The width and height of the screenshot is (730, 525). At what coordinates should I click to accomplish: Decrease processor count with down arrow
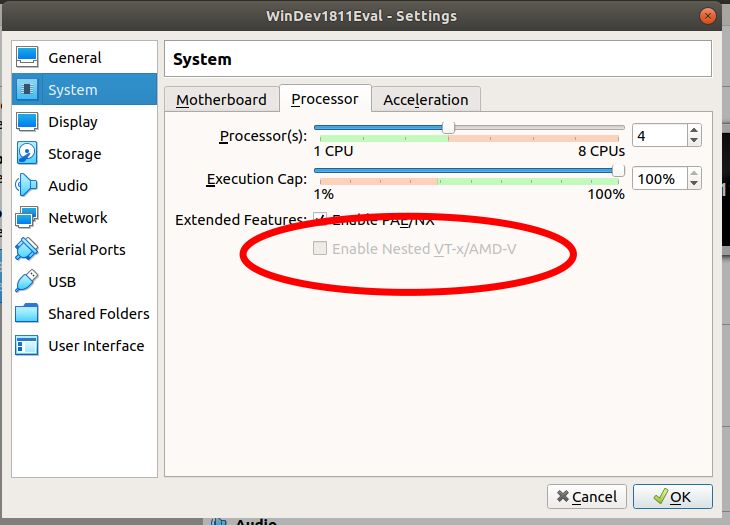click(694, 141)
